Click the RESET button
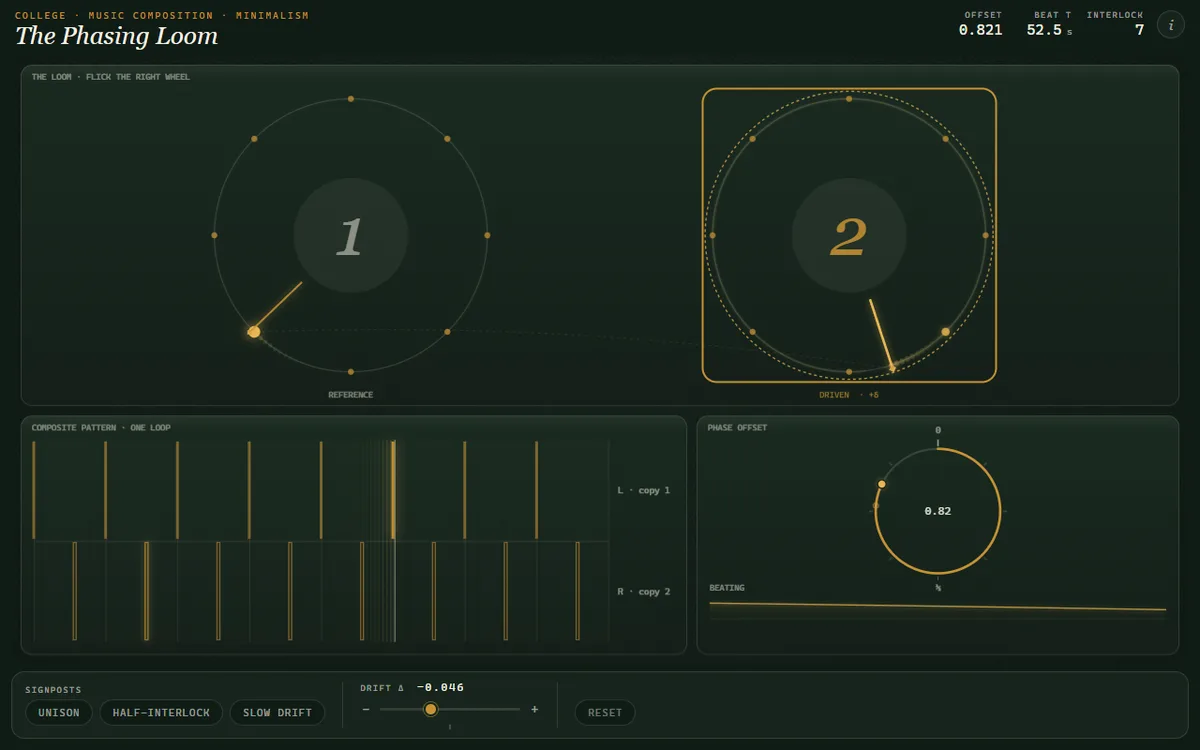The height and width of the screenshot is (750, 1200). coord(605,712)
